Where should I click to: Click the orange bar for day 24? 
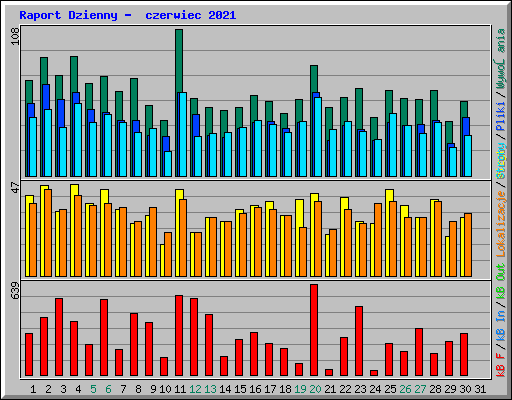pos(378,240)
